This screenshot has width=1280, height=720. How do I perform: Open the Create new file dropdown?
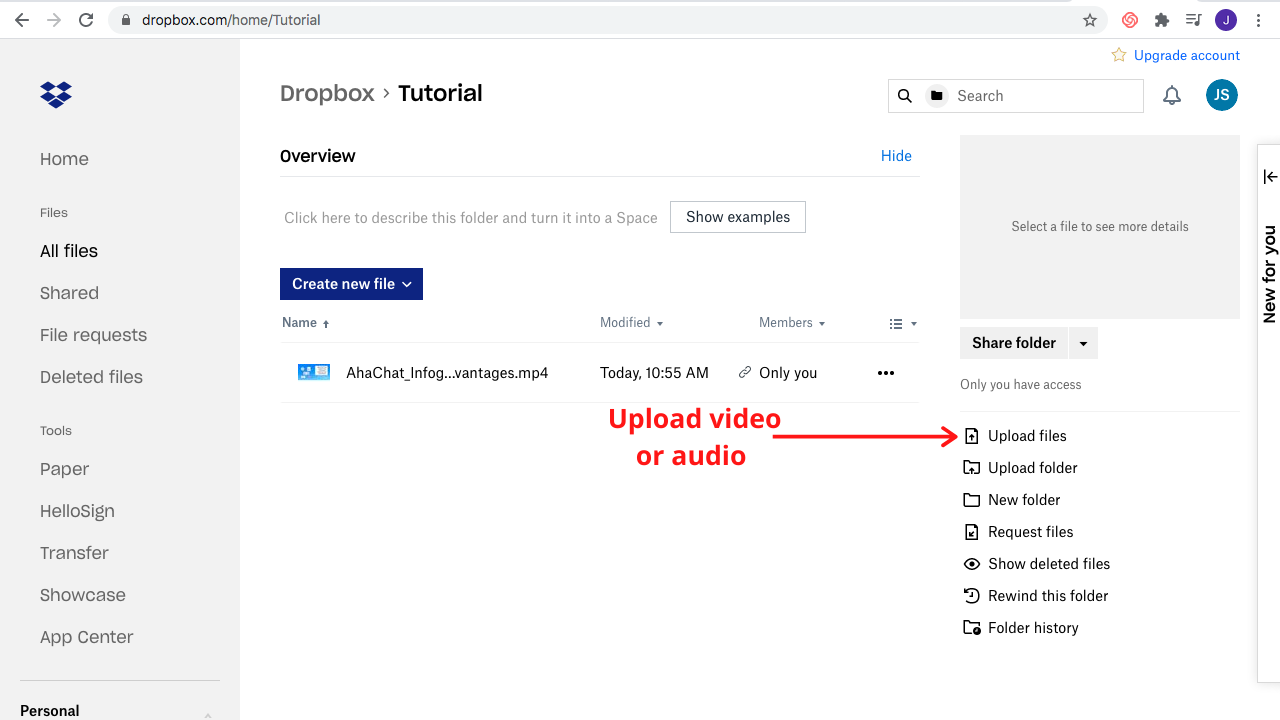[x=351, y=284]
